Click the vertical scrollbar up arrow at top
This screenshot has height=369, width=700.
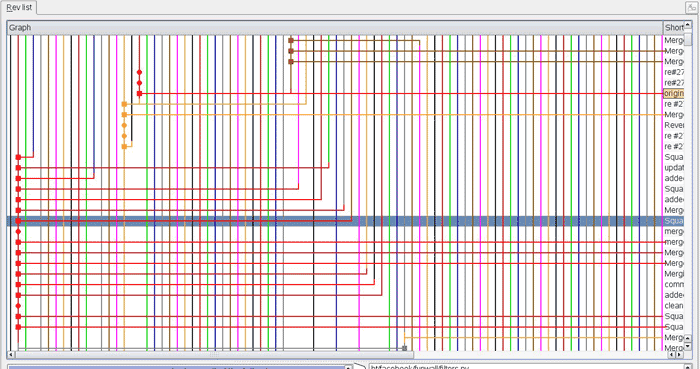pos(688,26)
